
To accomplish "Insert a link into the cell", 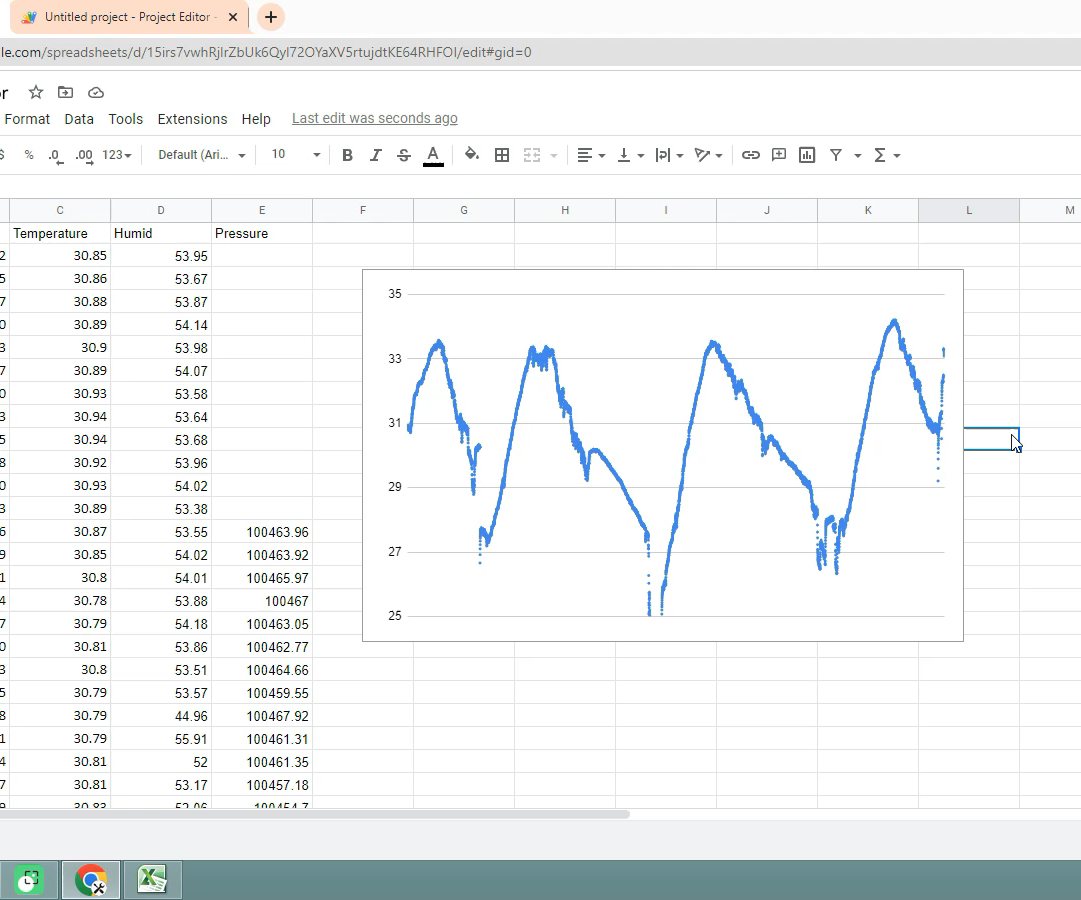I will (751, 155).
